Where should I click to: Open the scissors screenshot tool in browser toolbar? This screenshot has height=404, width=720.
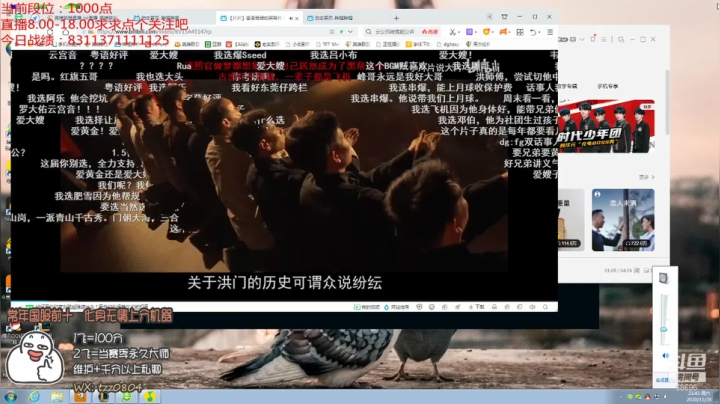pyautogui.click(x=452, y=32)
